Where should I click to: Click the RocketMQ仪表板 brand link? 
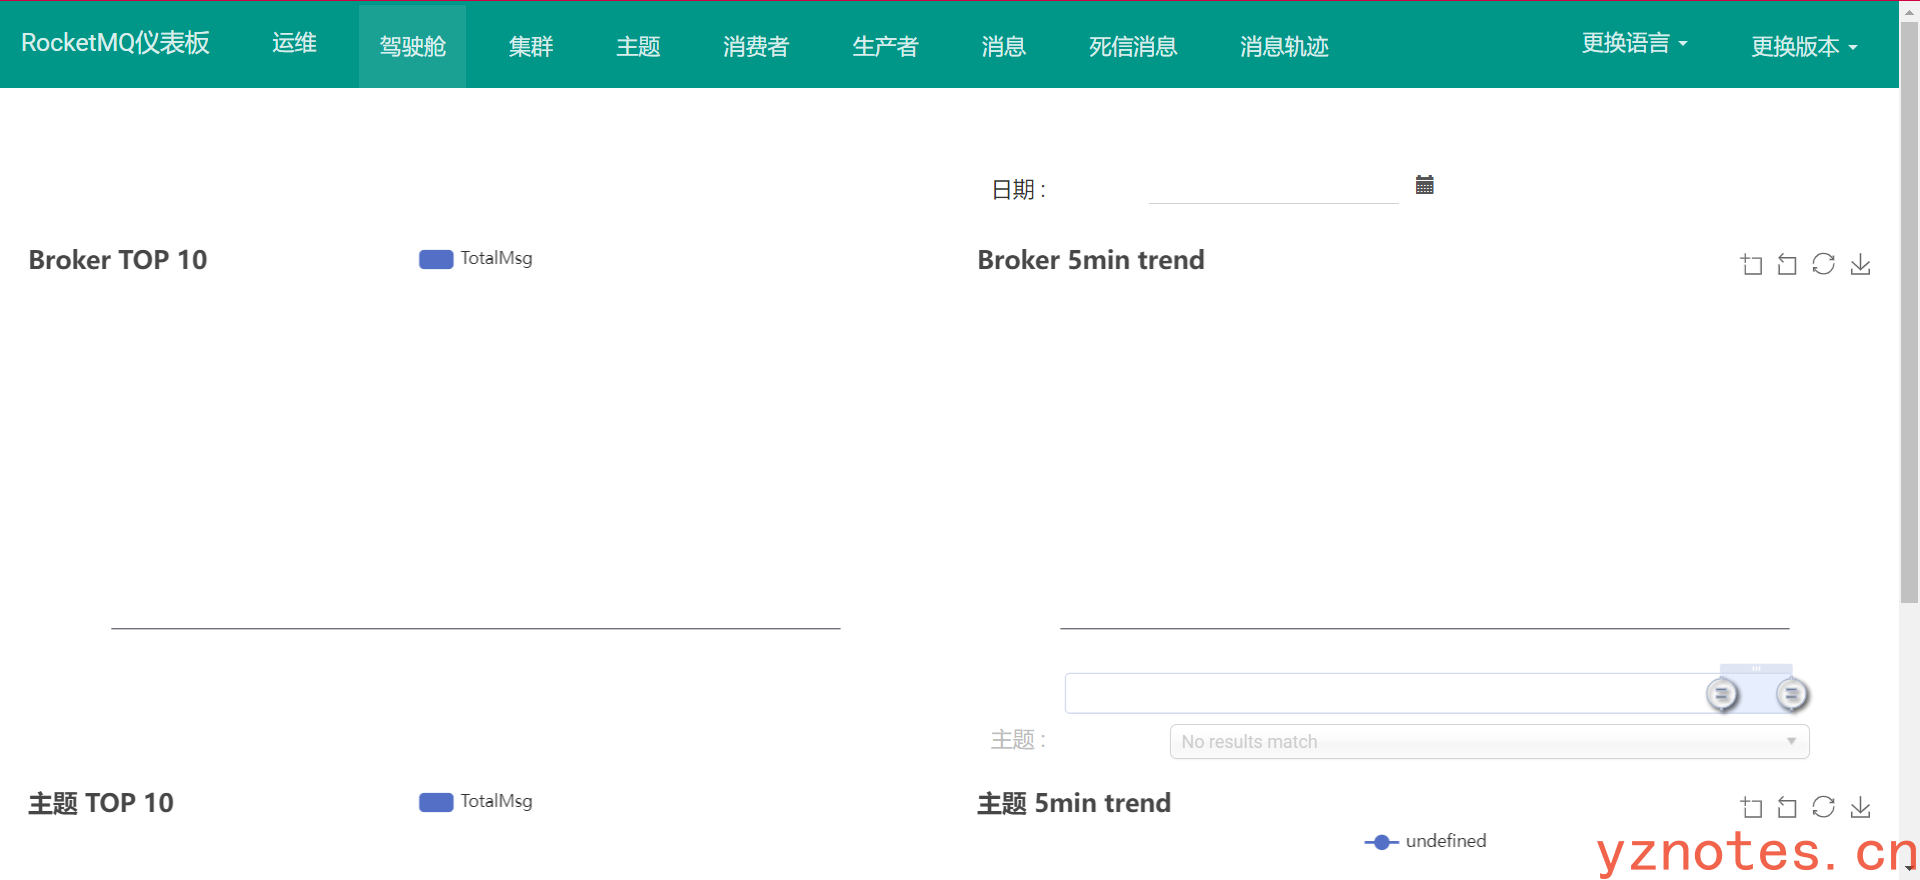tap(115, 43)
